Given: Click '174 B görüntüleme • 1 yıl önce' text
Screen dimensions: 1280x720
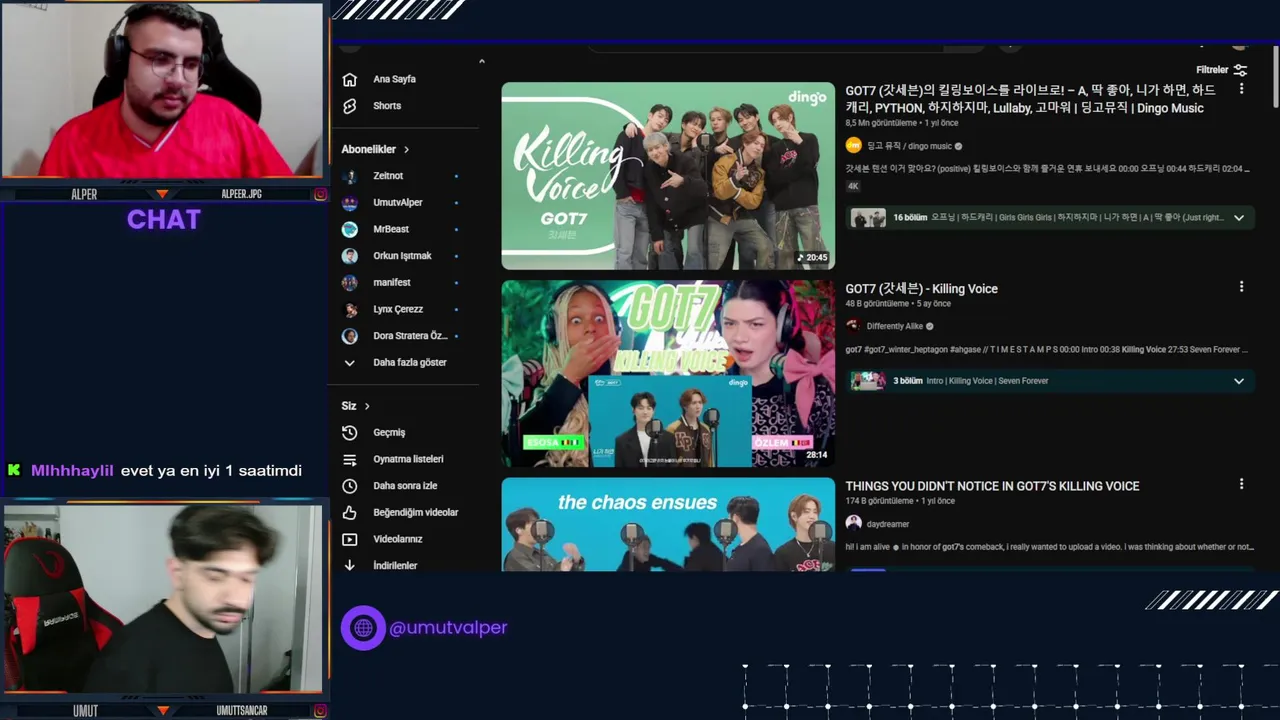Looking at the screenshot, I should pyautogui.click(x=900, y=501).
